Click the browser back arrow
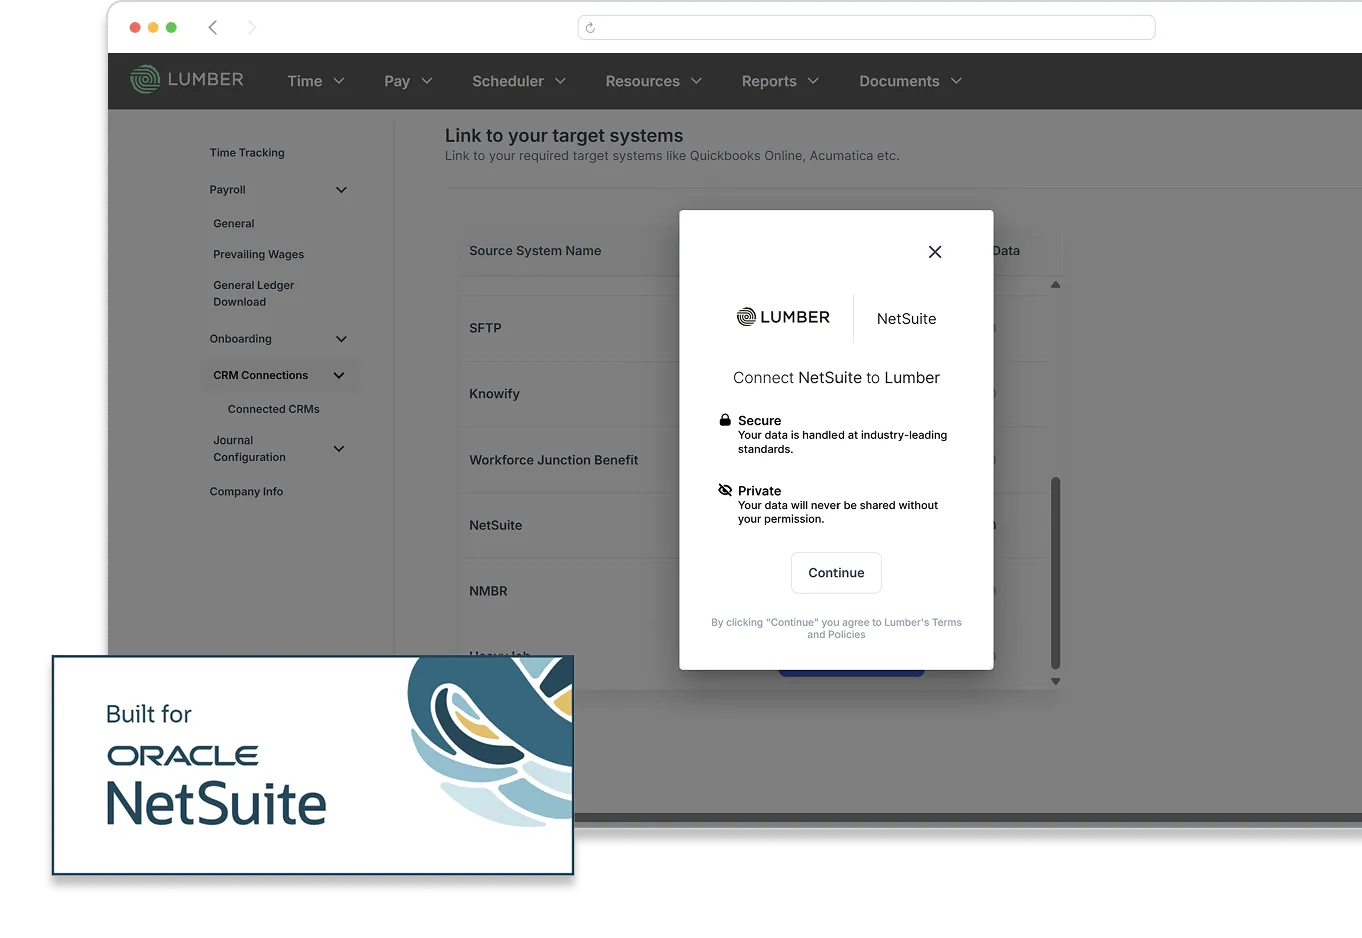 click(x=213, y=27)
